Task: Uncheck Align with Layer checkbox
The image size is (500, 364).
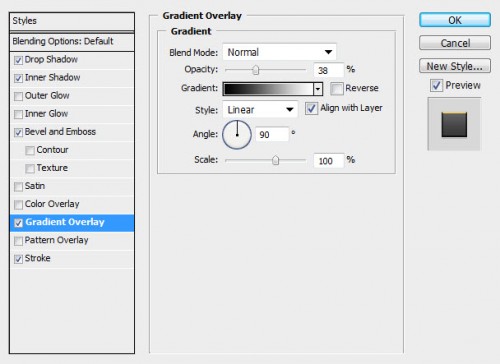Action: 311,109
